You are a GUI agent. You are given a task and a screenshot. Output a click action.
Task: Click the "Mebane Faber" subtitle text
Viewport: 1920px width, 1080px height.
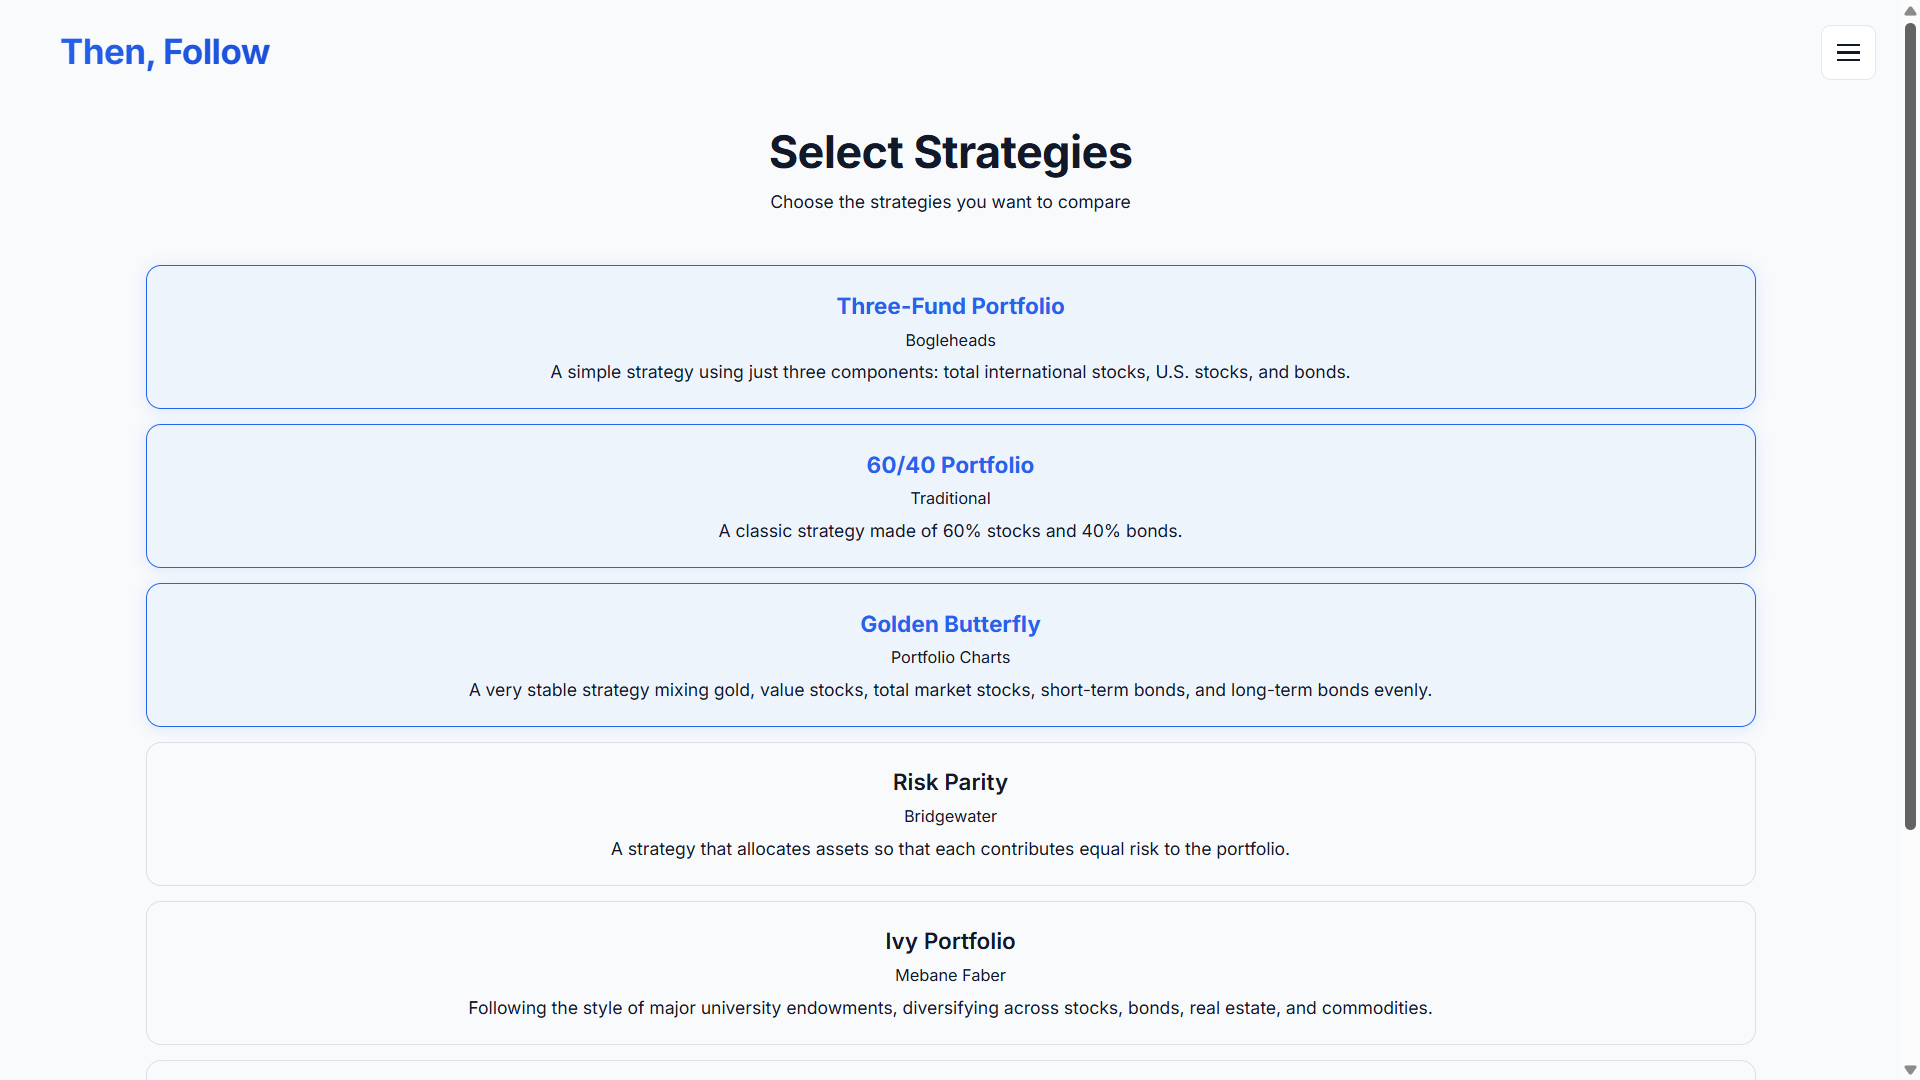click(x=949, y=975)
